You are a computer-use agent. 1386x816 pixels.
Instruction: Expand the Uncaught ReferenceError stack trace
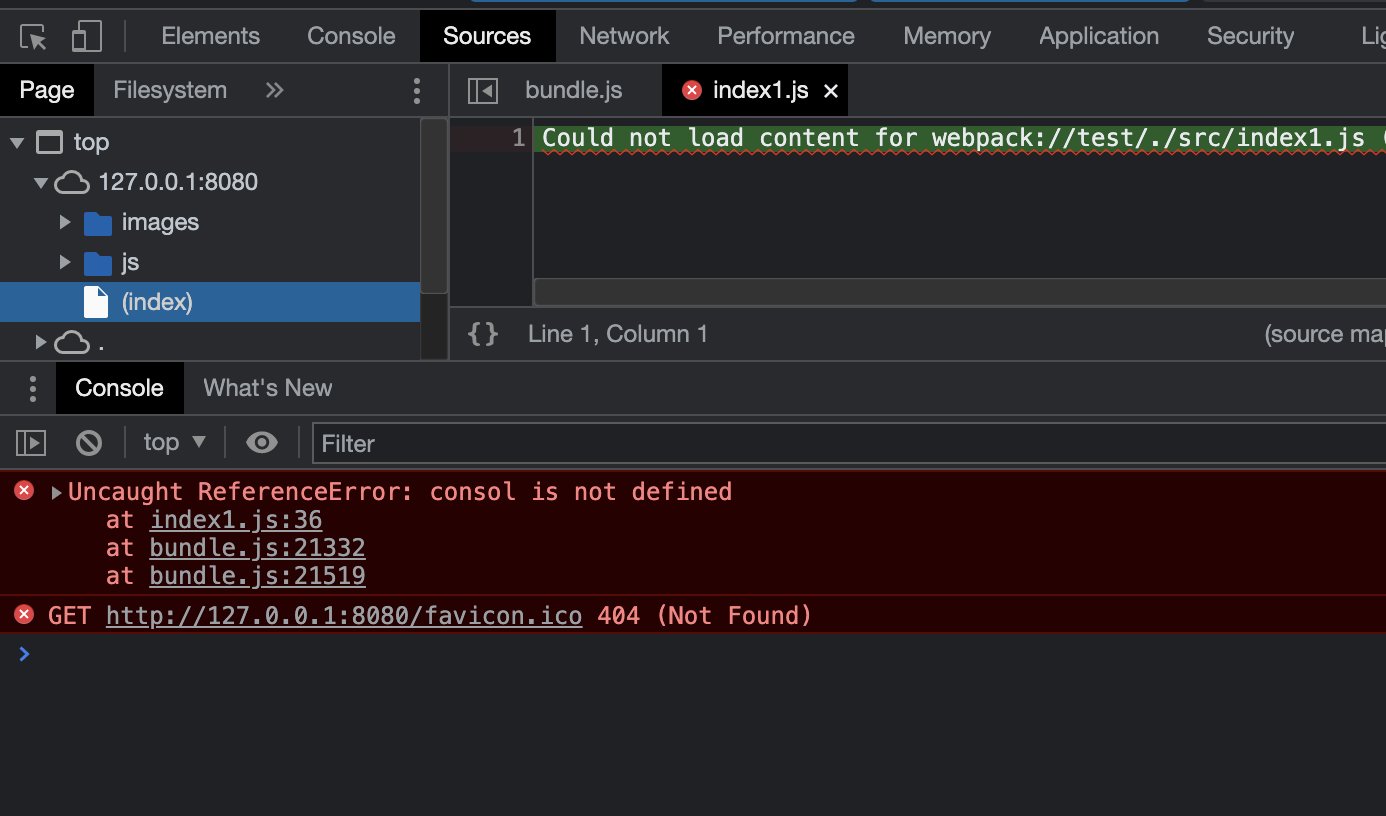click(57, 492)
